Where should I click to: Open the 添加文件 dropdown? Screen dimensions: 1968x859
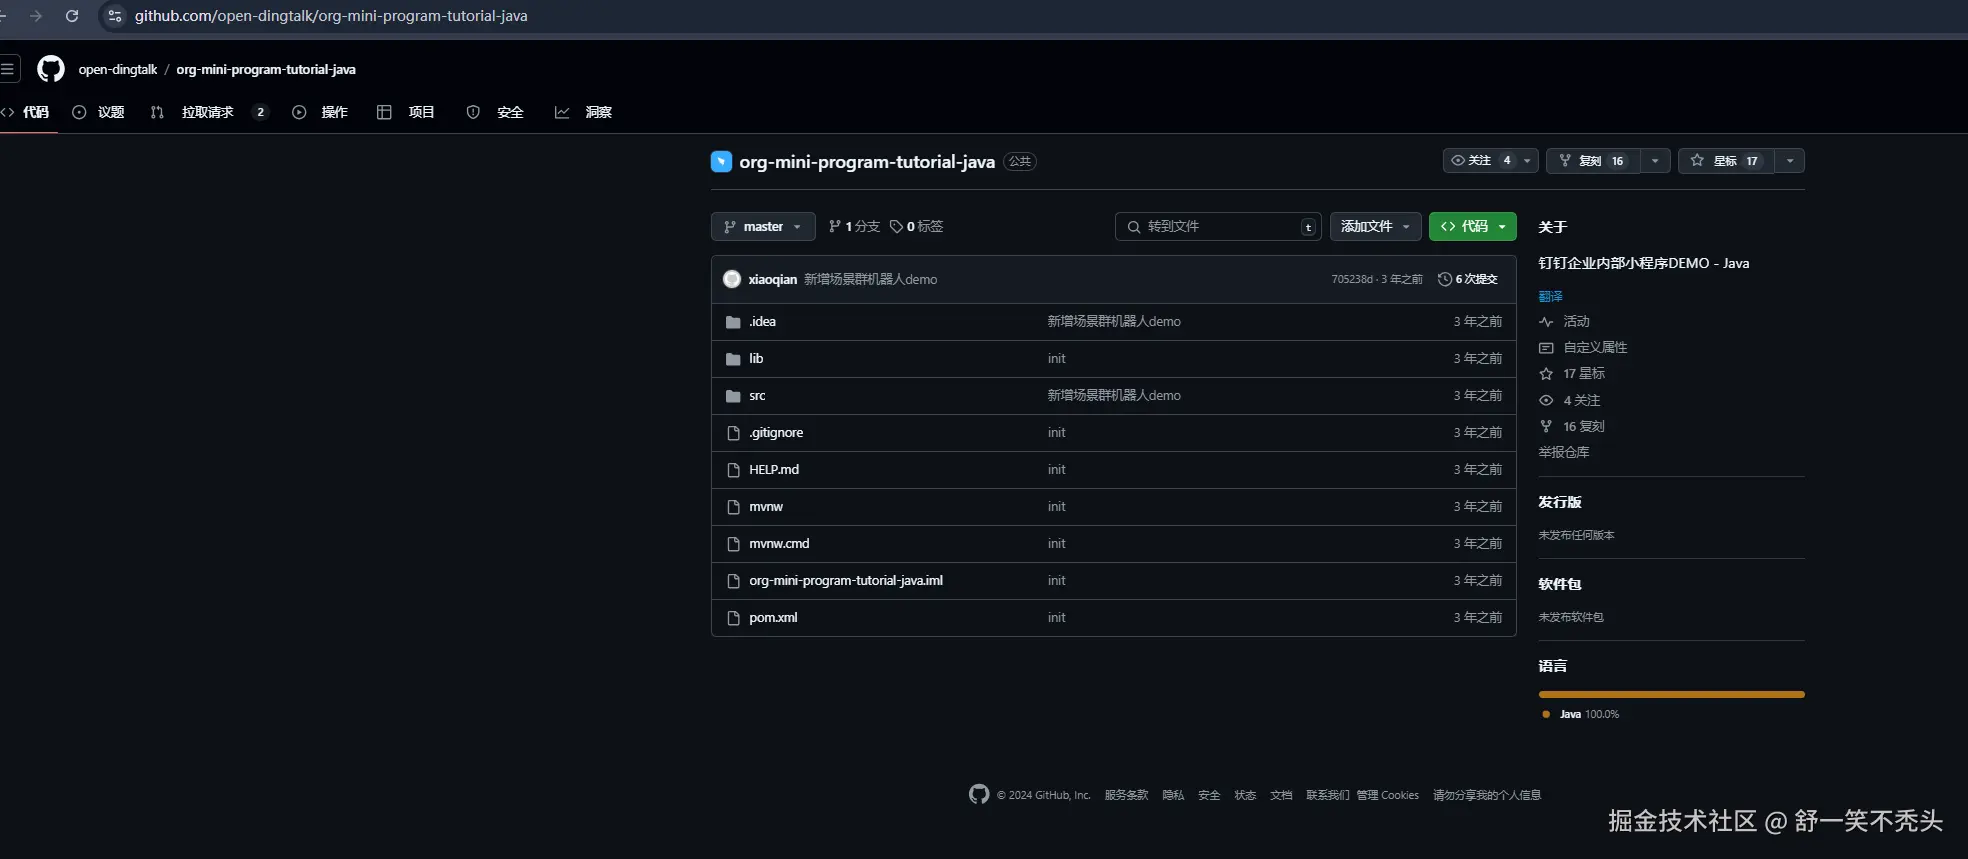pyautogui.click(x=1375, y=227)
